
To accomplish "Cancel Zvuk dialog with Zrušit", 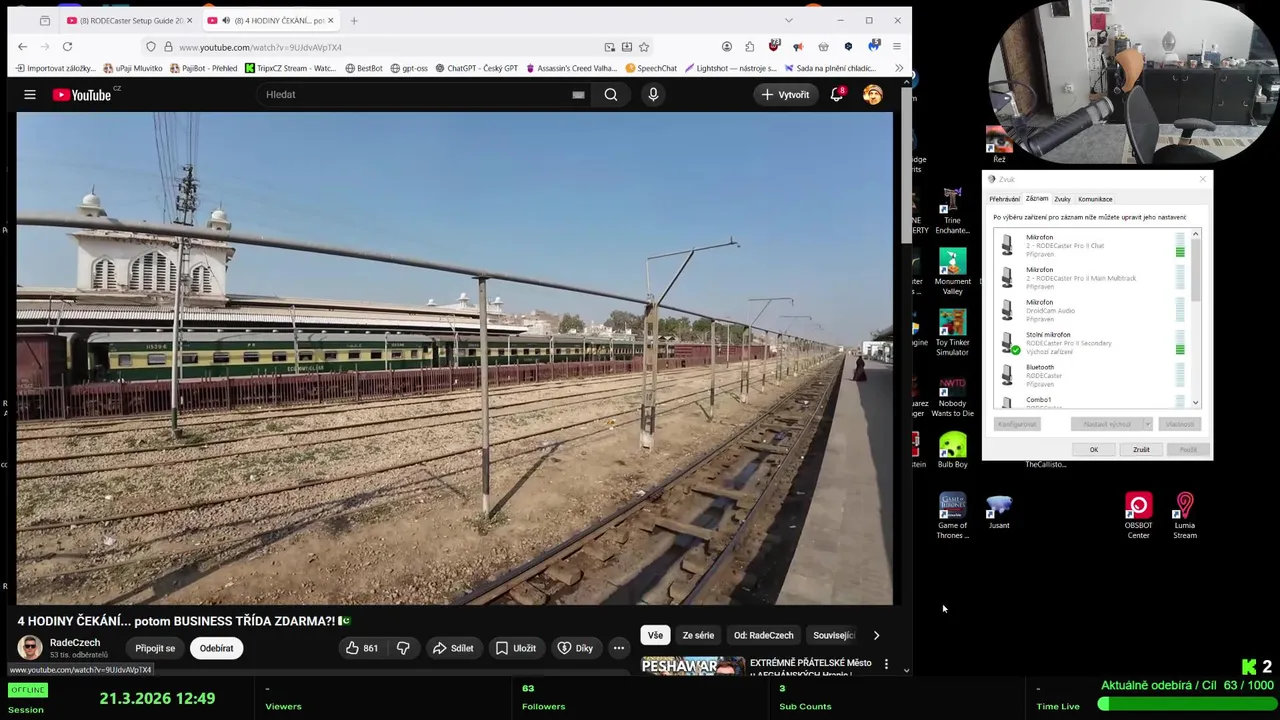I will tap(1141, 450).
